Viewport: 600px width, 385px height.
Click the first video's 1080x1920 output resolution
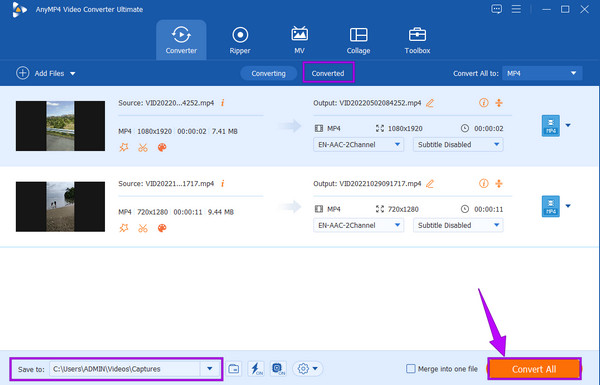click(x=405, y=129)
